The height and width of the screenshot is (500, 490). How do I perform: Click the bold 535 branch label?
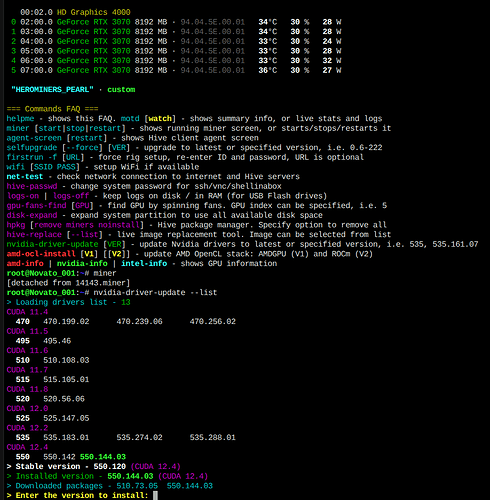pos(23,437)
